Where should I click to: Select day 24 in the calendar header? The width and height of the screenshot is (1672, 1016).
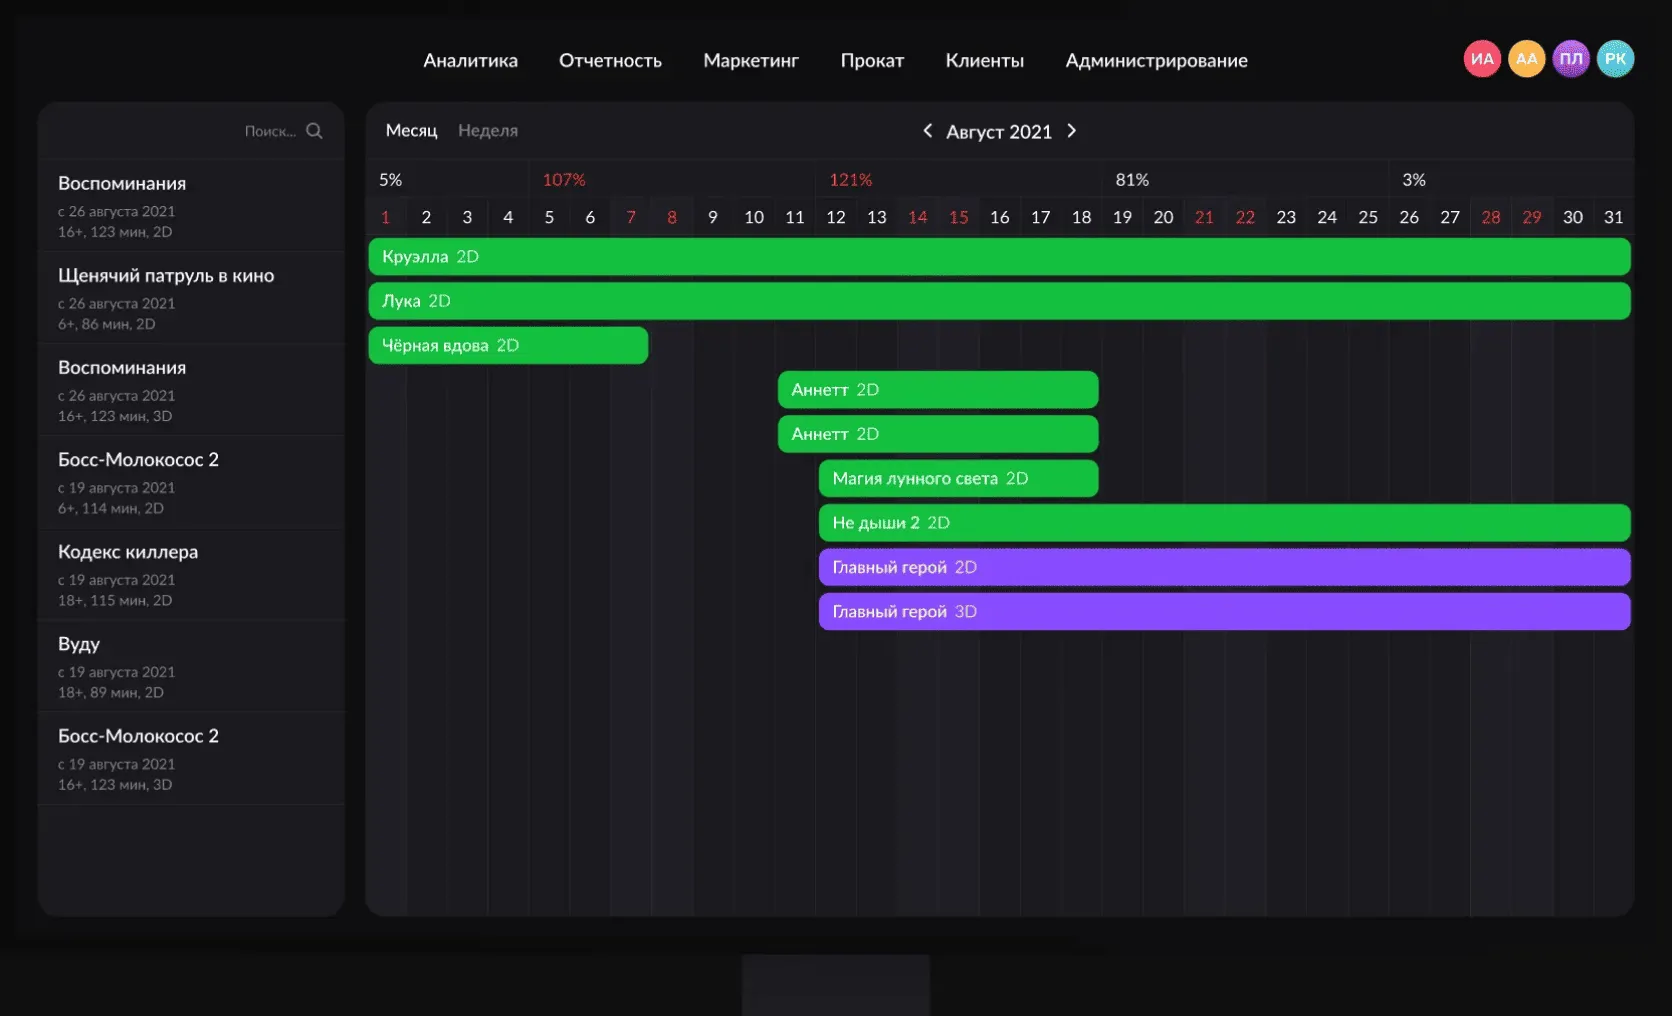pos(1327,217)
